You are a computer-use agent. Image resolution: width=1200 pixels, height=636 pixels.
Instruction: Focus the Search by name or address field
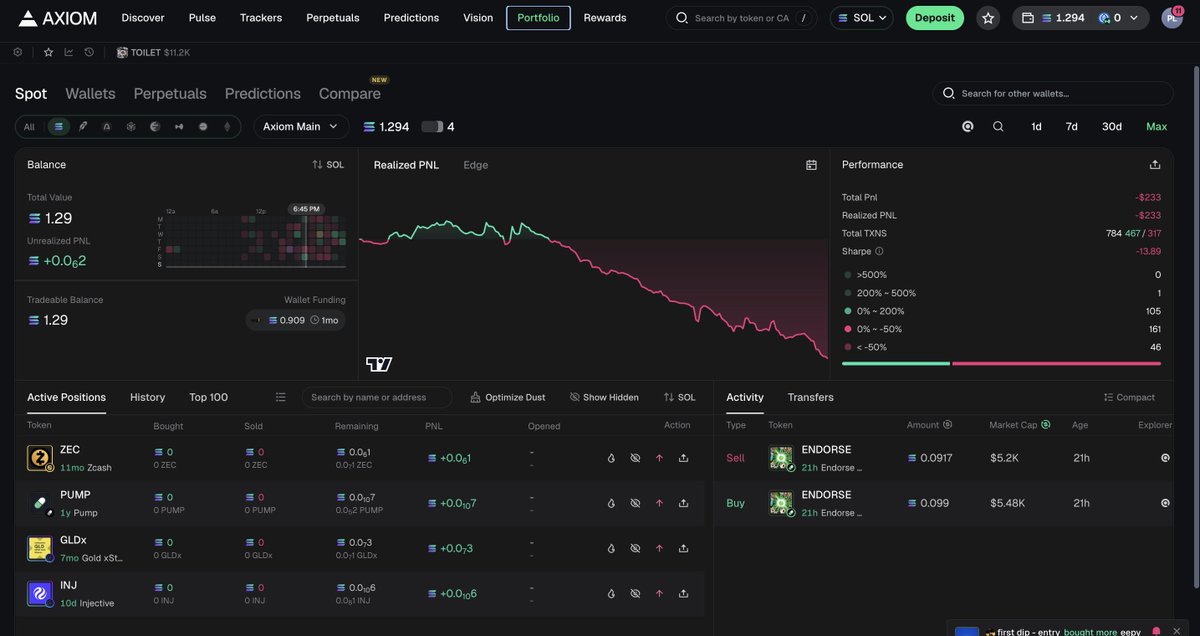click(377, 397)
